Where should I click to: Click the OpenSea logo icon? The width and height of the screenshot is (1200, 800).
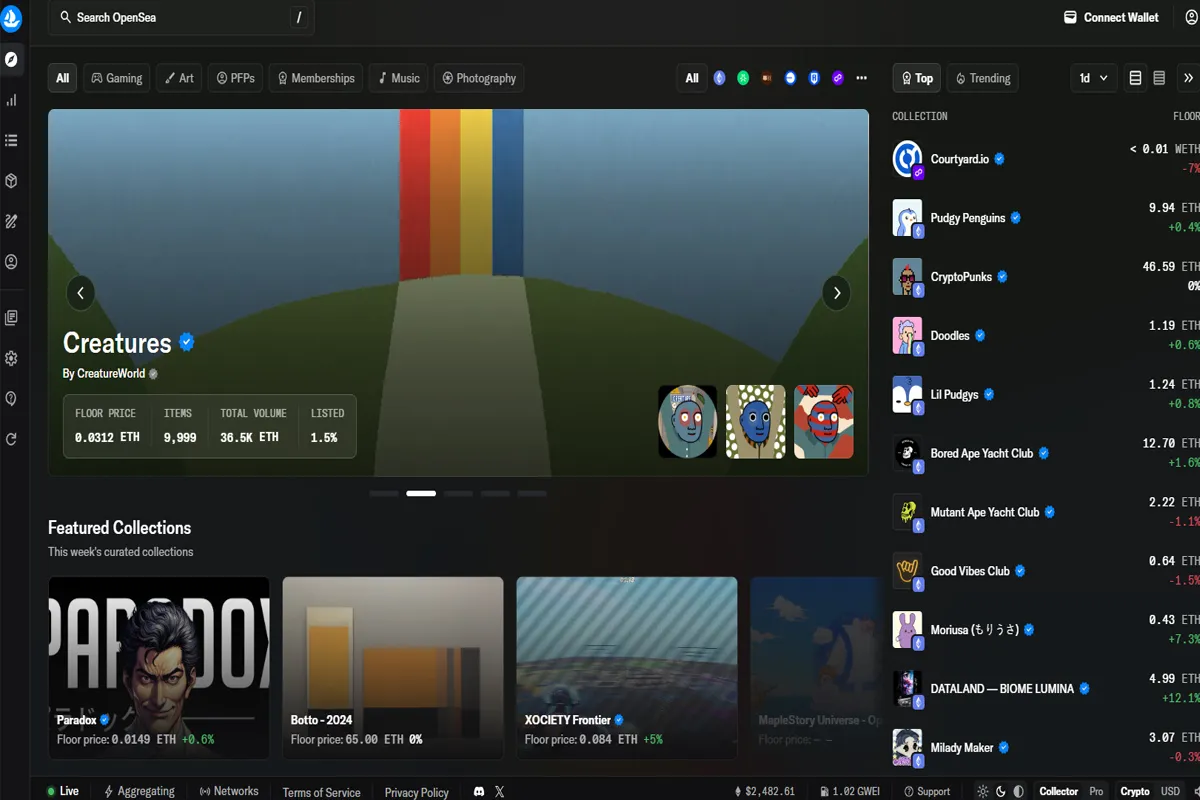(x=12, y=17)
